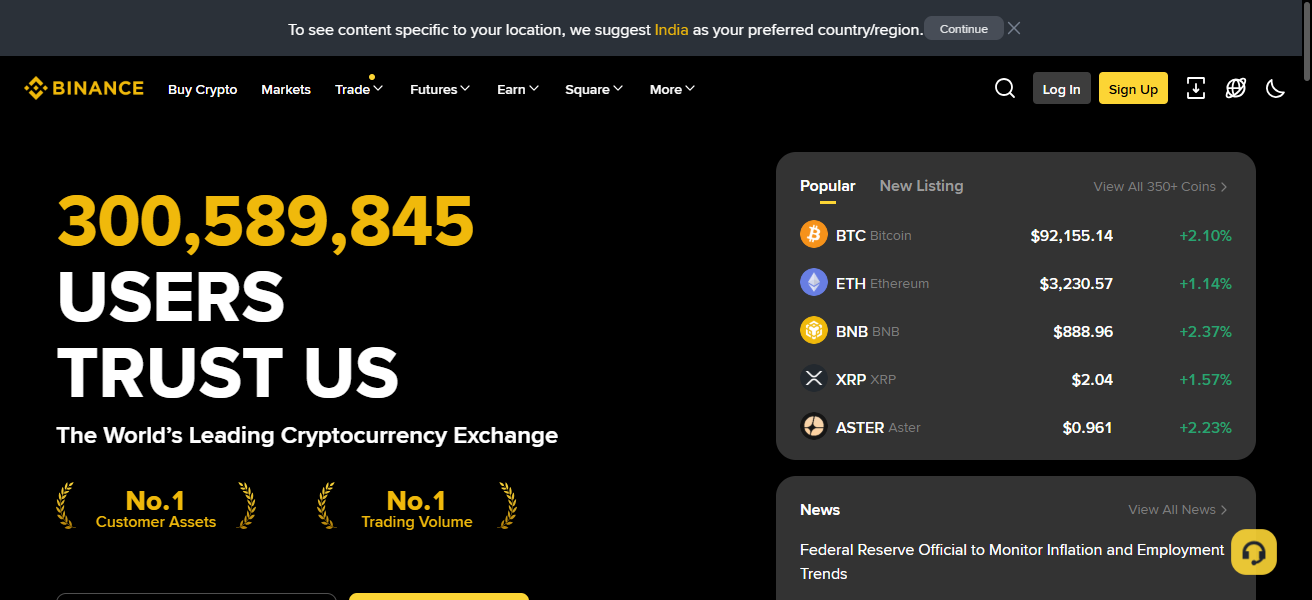Select the Ethereum coin icon
The width and height of the screenshot is (1312, 600).
tap(813, 282)
